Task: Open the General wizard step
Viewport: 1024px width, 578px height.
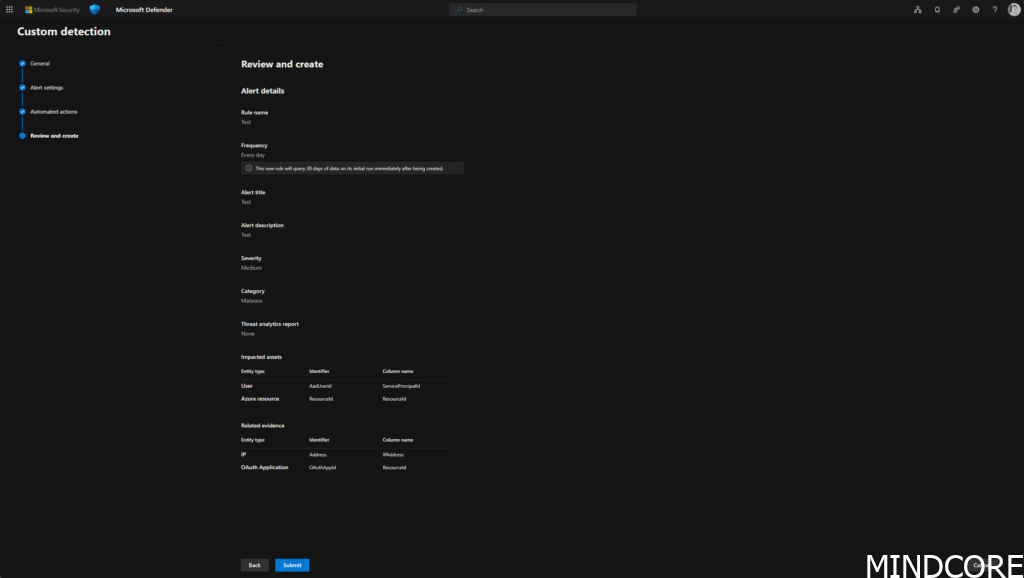Action: (40, 63)
